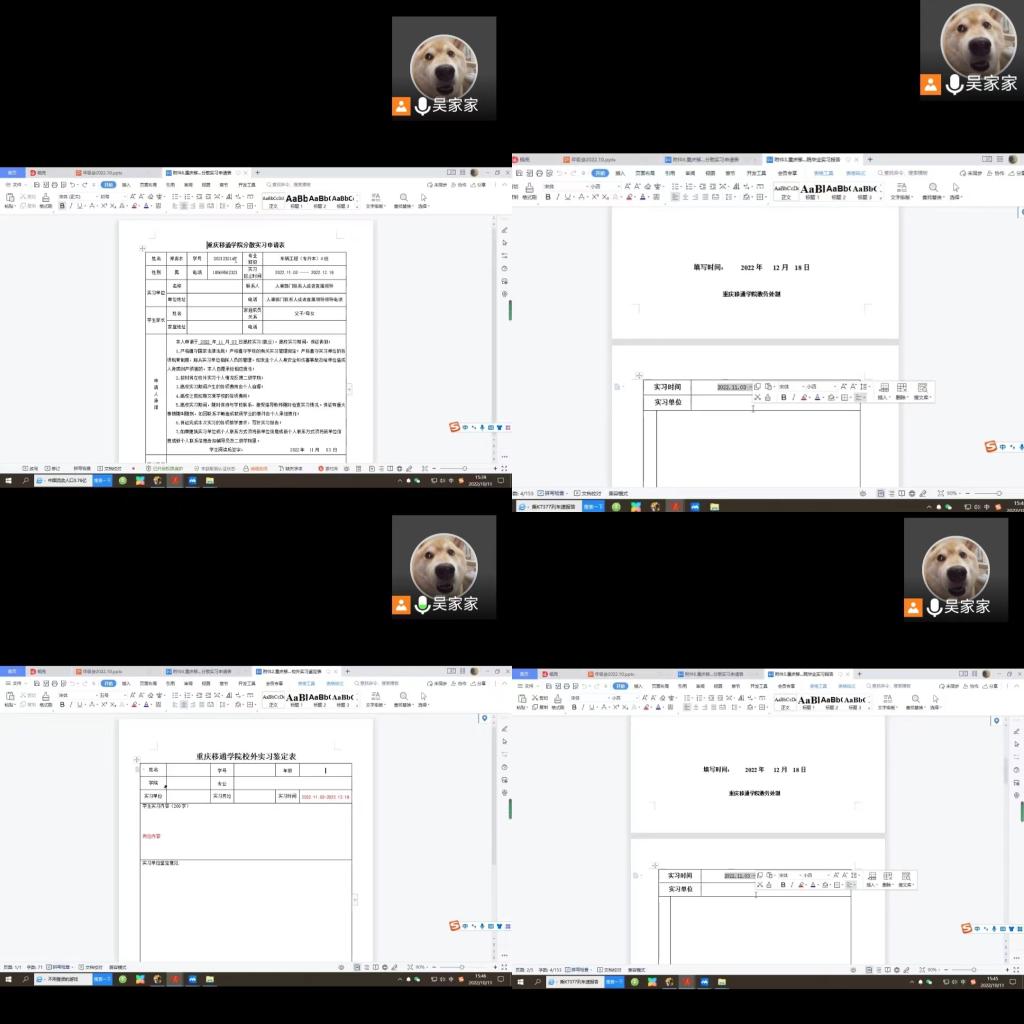Click the 删除 icon in upper-right floating toolbar
Screen dimensions: 1024x1024
click(x=902, y=389)
